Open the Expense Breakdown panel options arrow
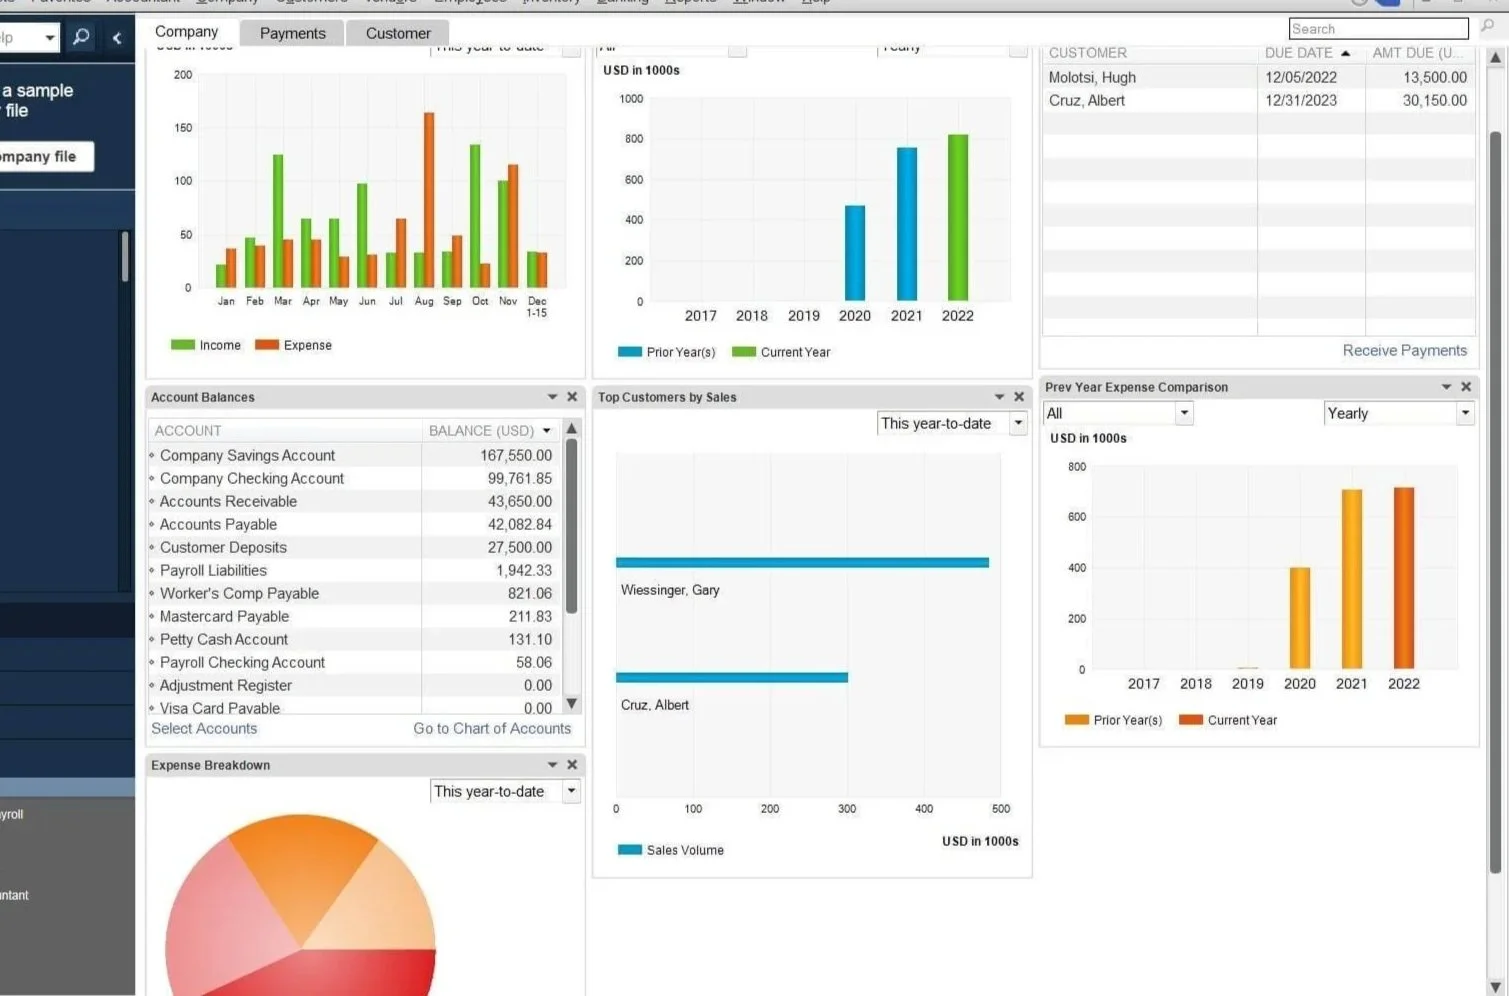Viewport: 1509px width, 996px height. click(552, 765)
